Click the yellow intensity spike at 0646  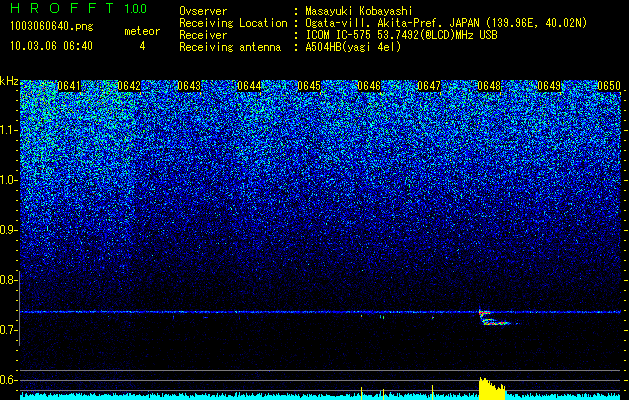click(x=361, y=393)
